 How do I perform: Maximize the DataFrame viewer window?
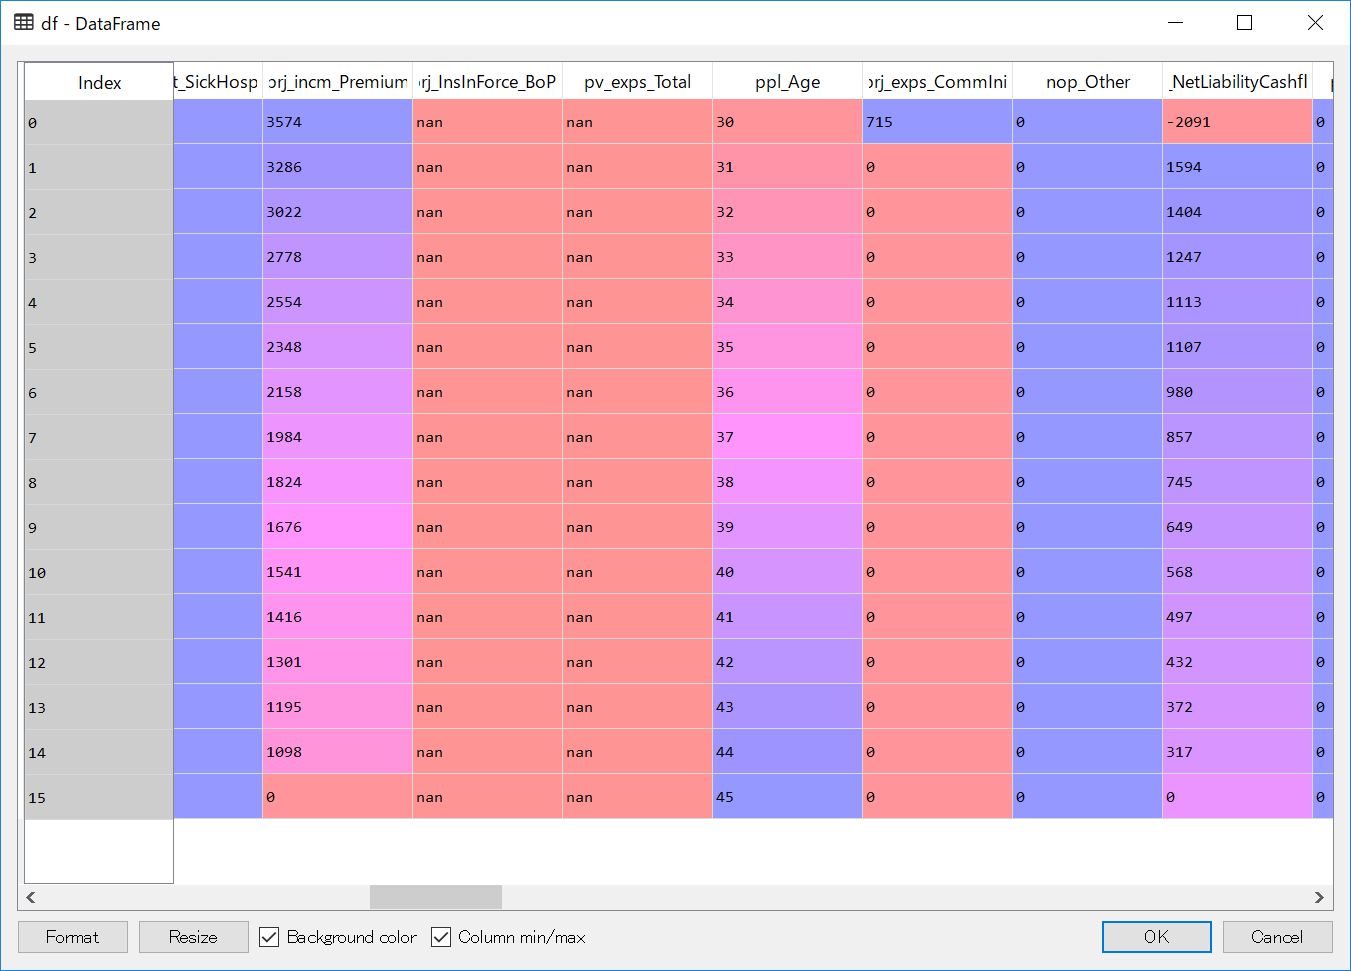[1244, 23]
